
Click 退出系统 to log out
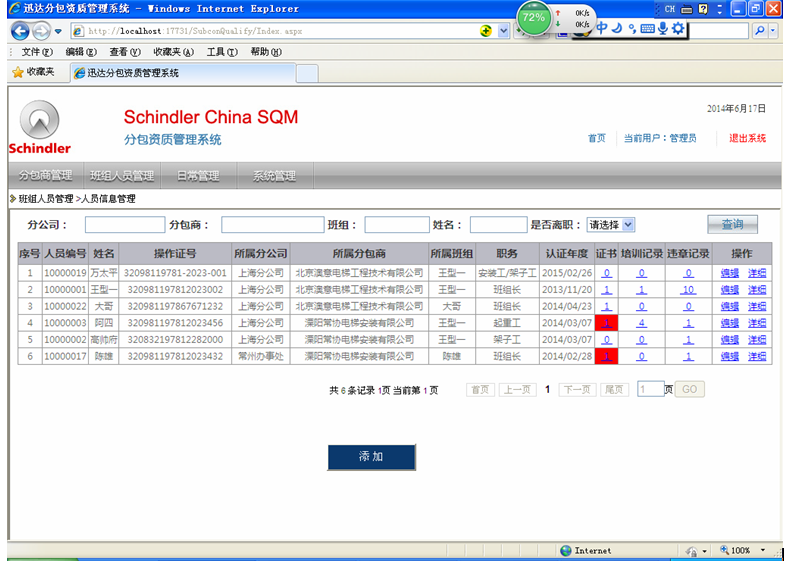pos(747,138)
